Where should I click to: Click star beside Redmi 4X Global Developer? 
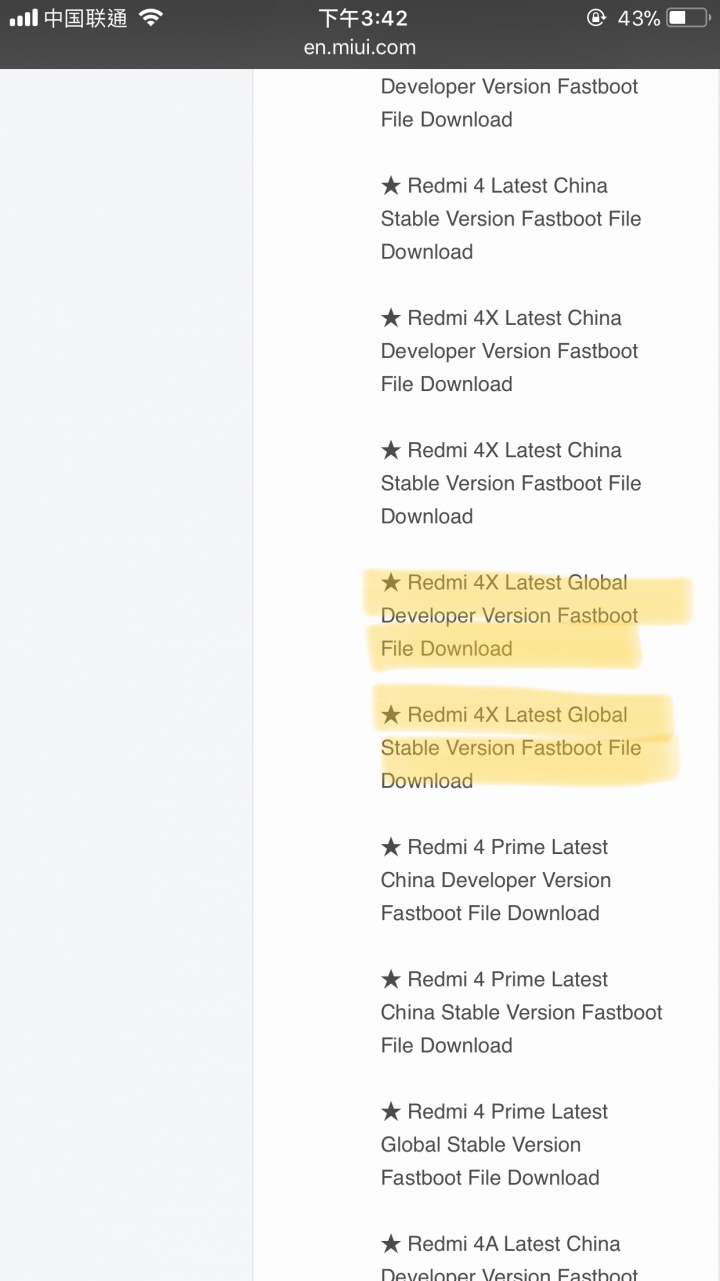pos(391,583)
